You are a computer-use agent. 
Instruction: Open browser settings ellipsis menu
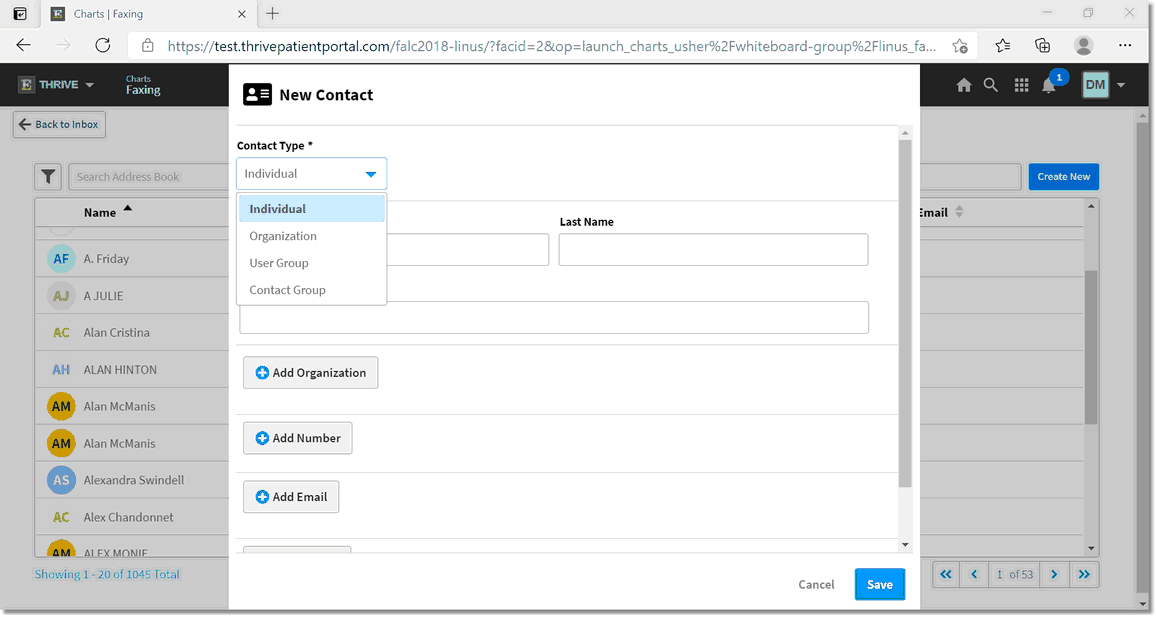tap(1124, 46)
